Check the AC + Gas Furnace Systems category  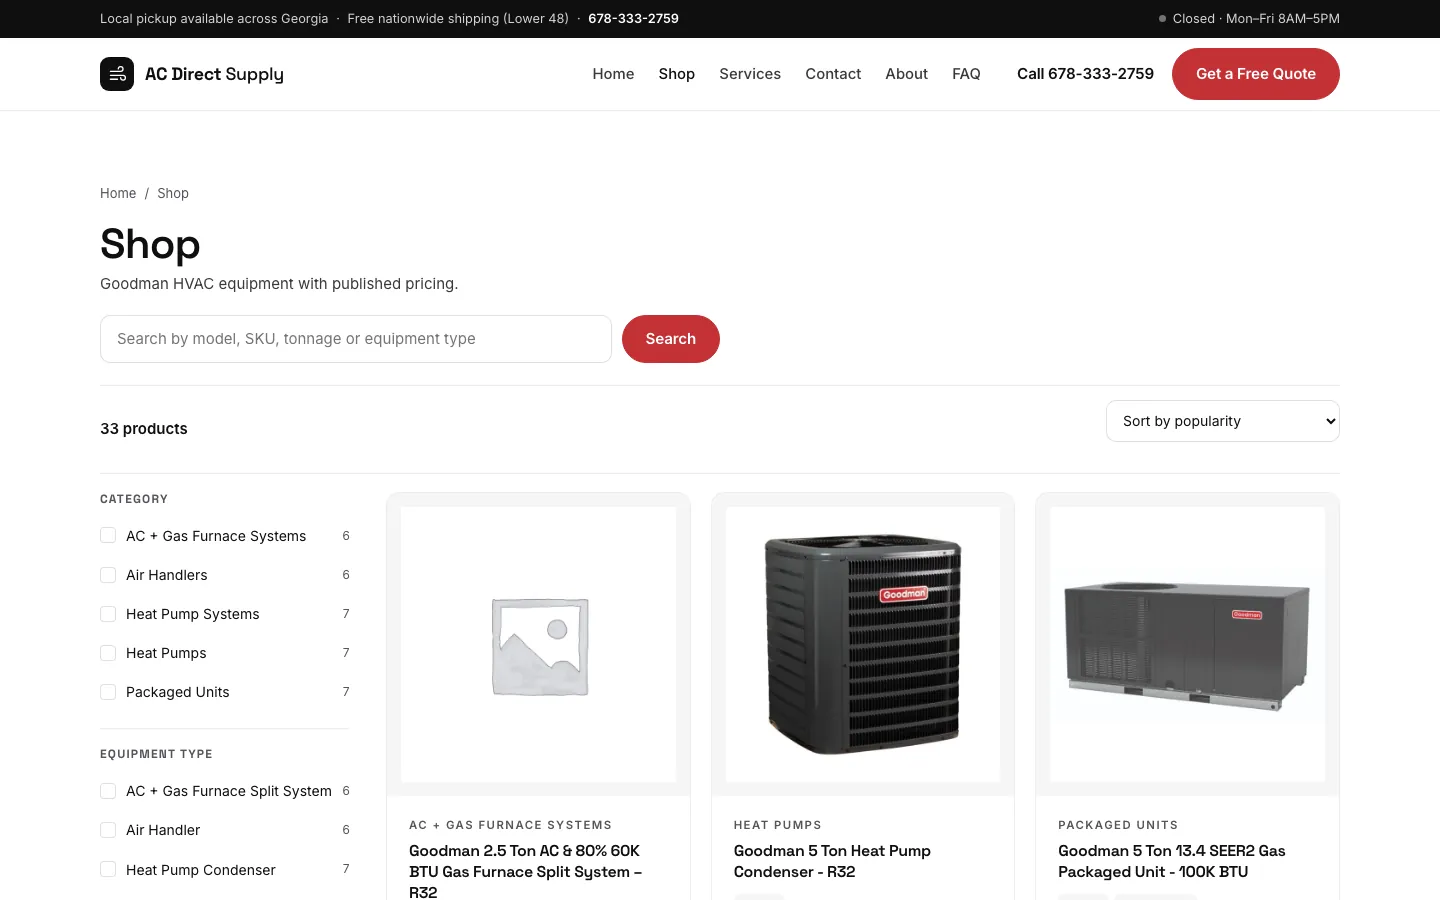pos(108,536)
